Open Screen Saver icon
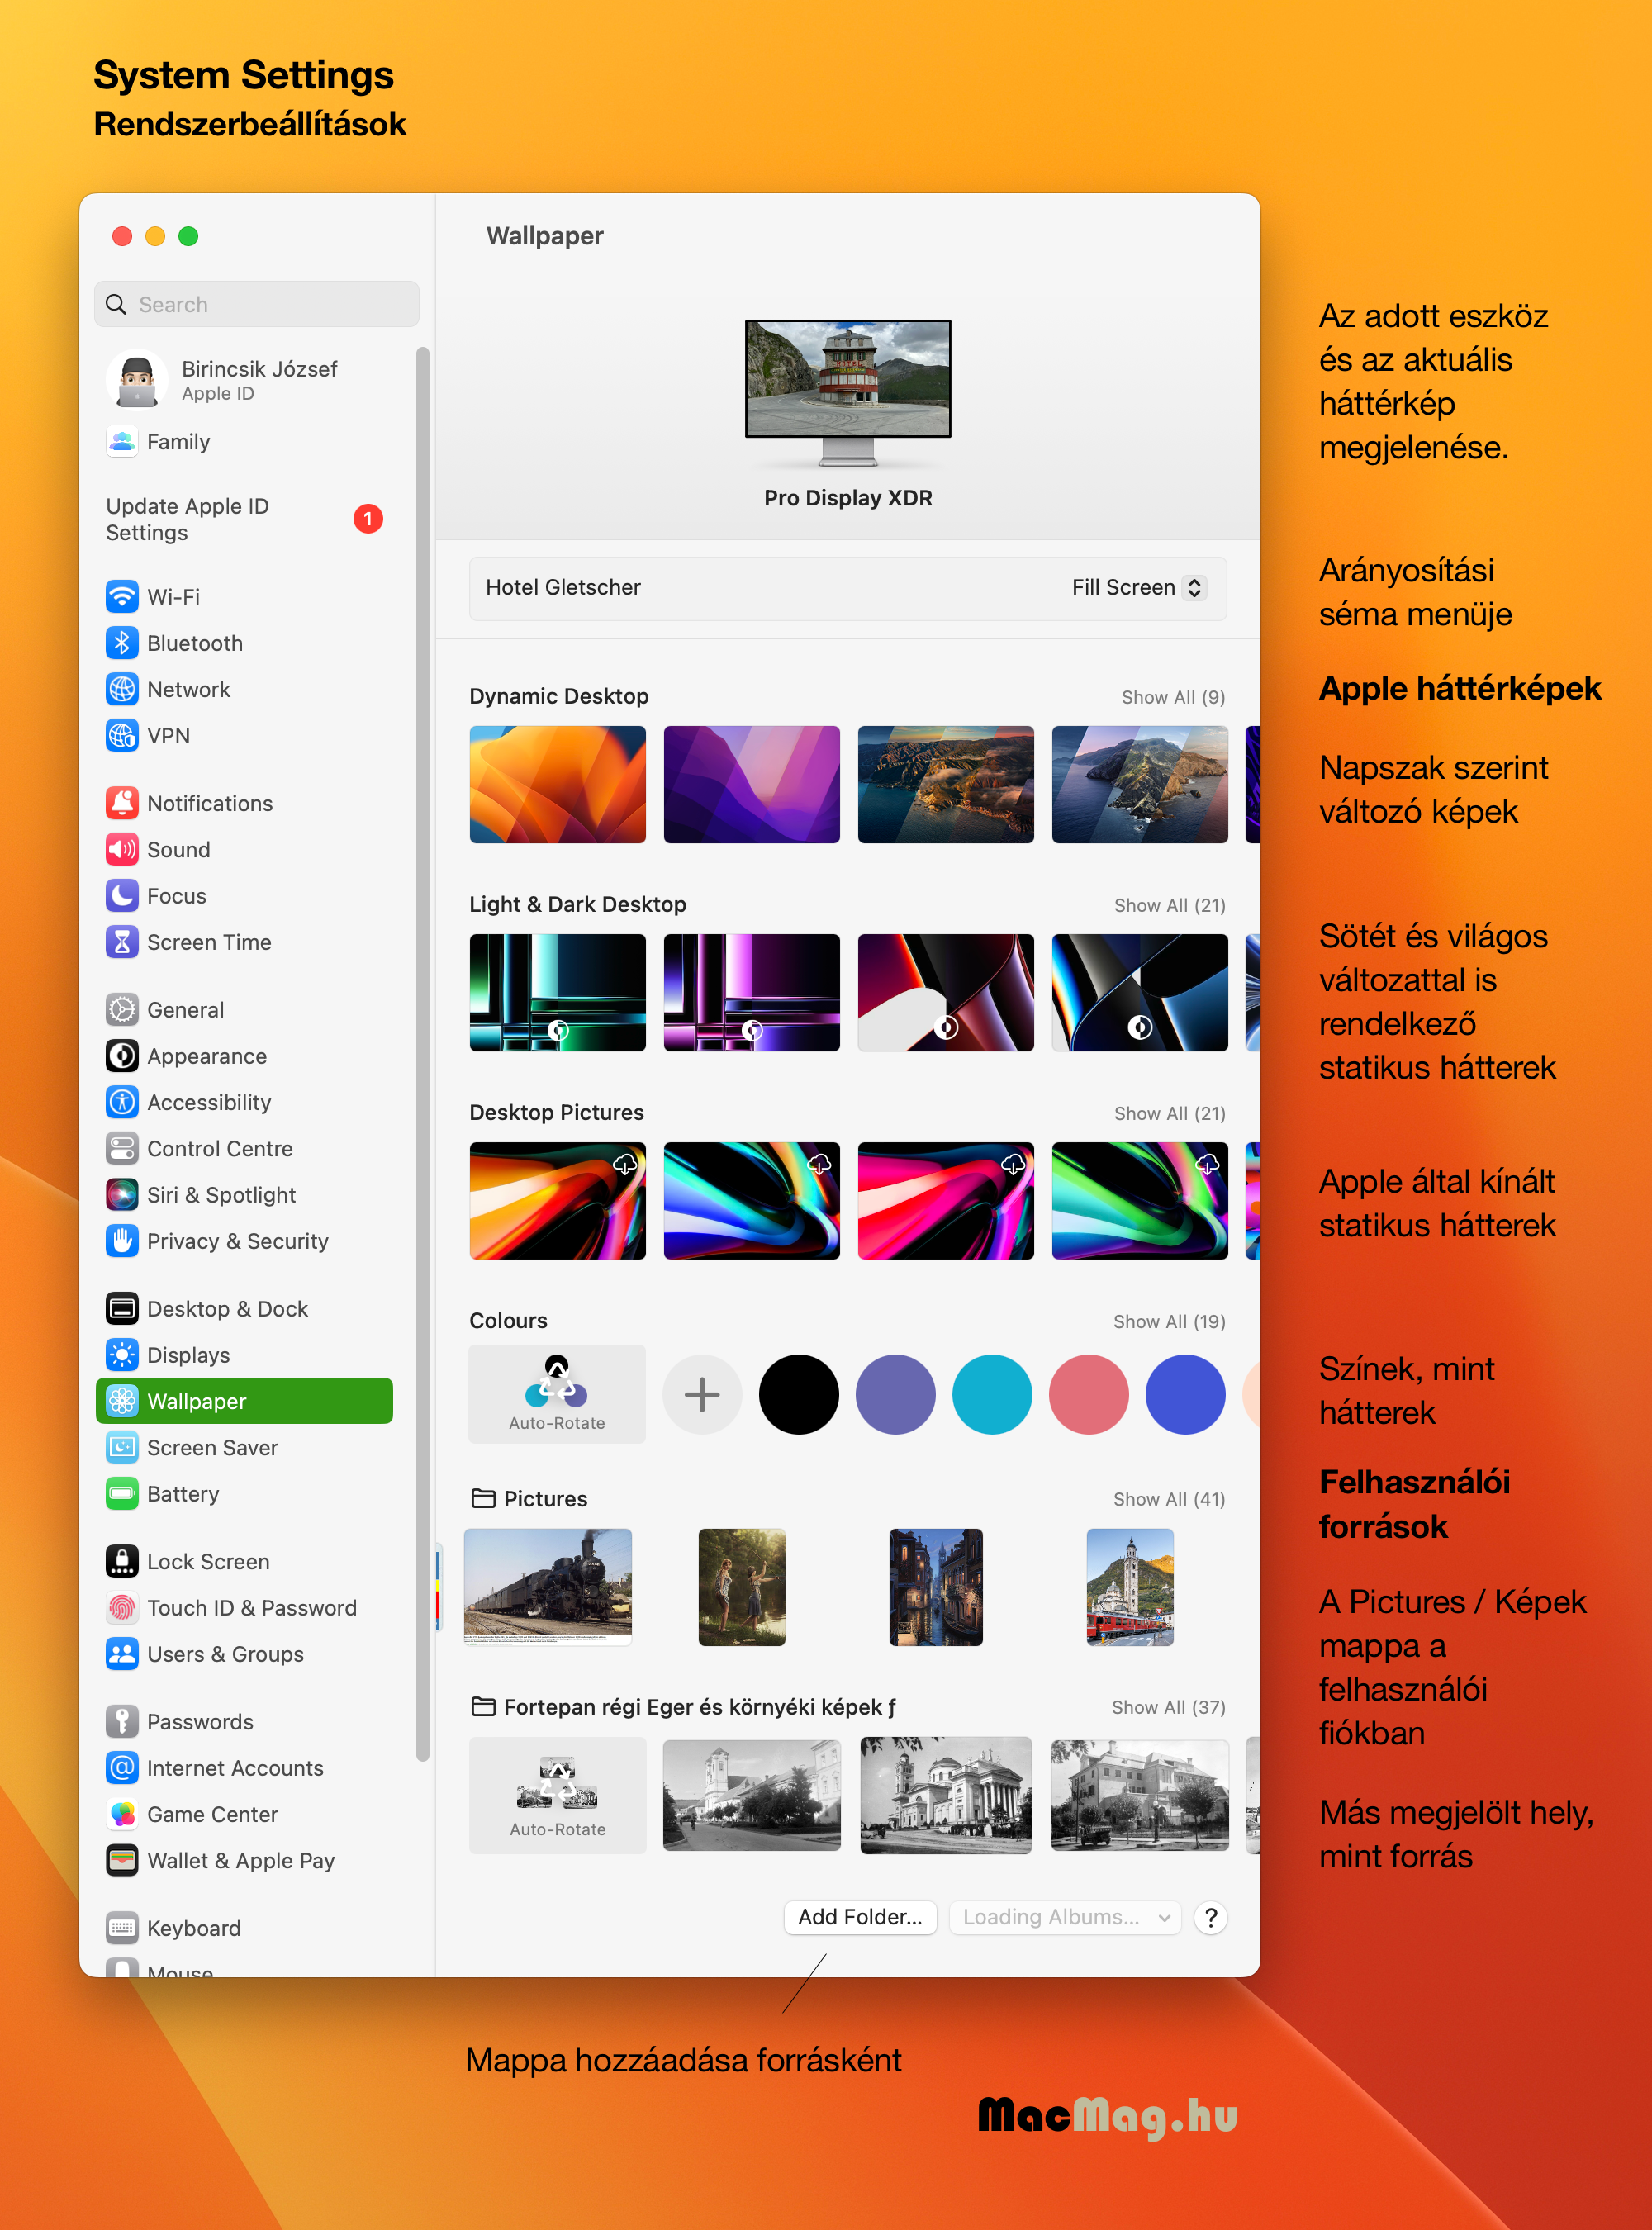 point(122,1447)
